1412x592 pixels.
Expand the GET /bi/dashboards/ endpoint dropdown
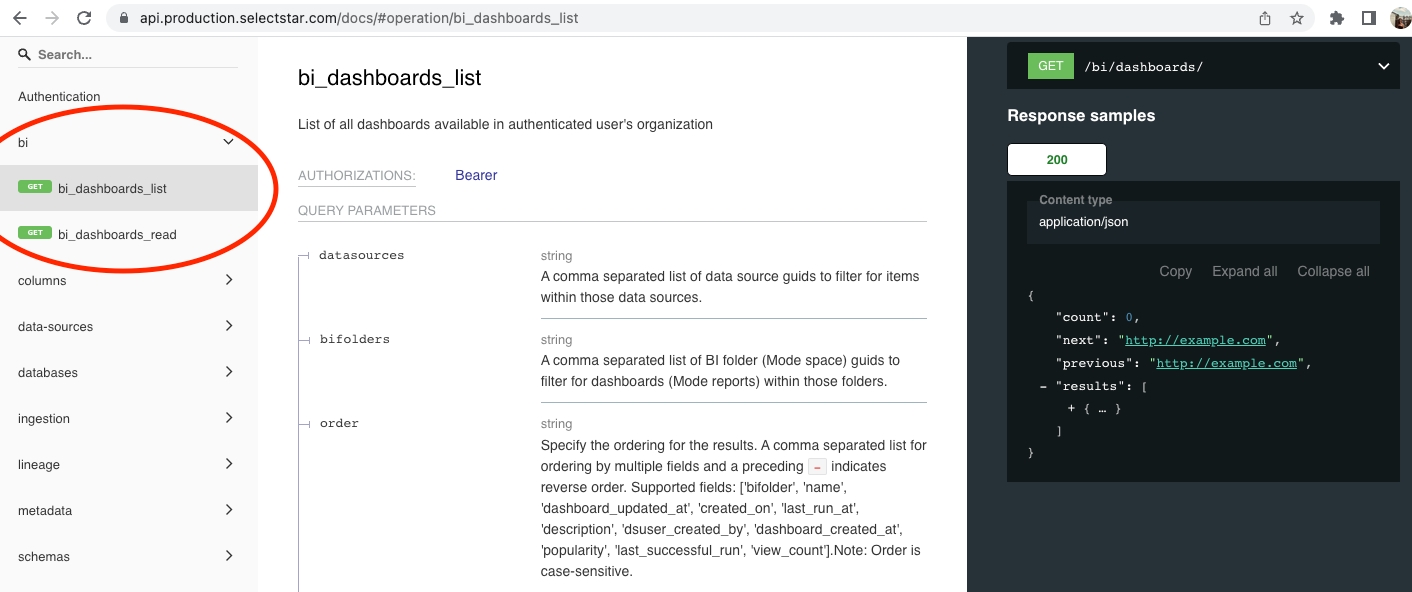1383,67
